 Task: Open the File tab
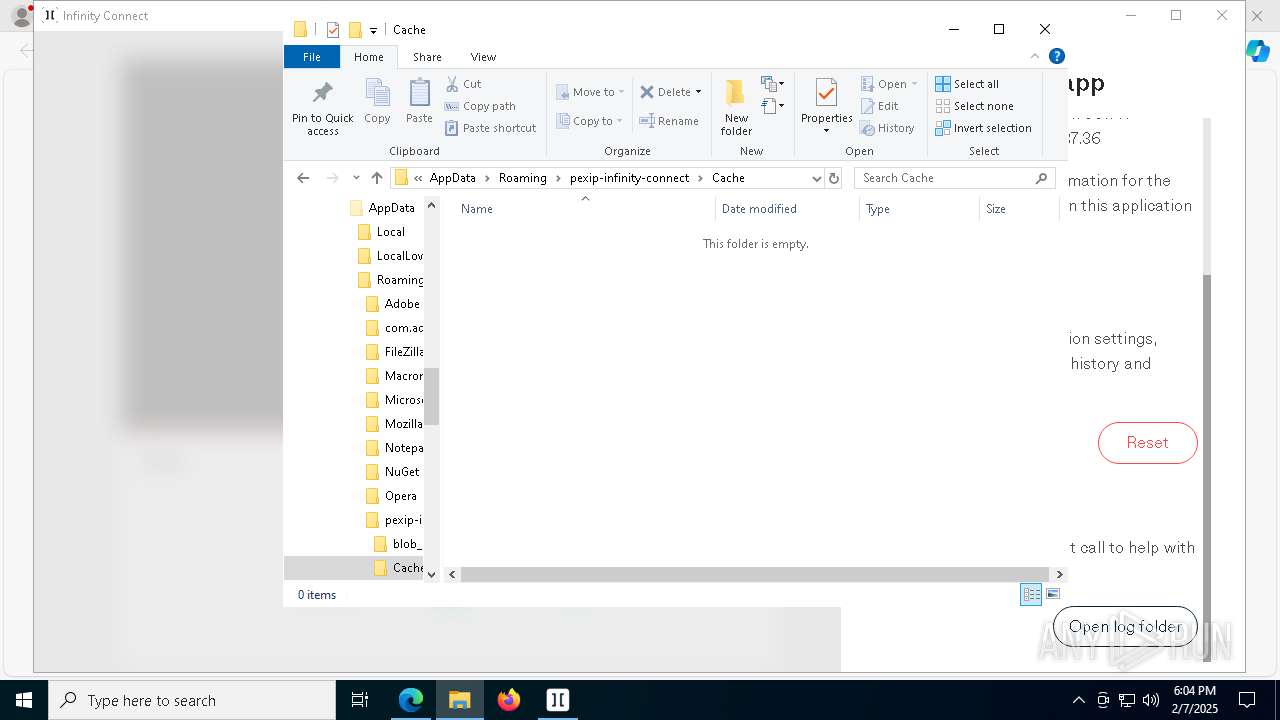tap(312, 57)
